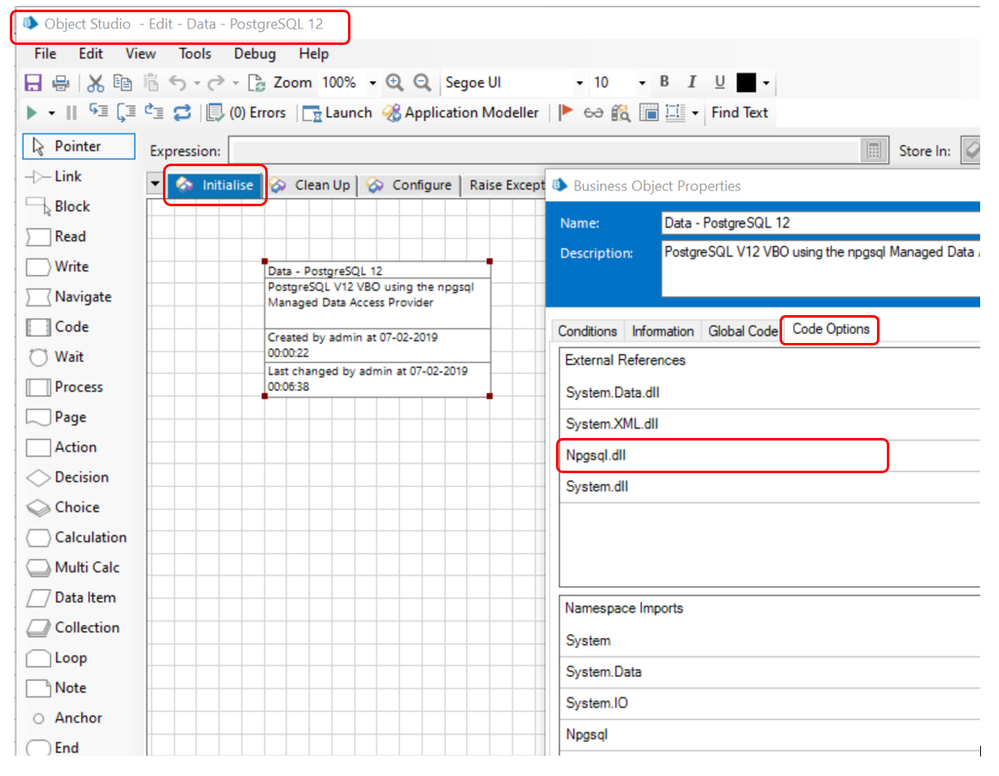Open the zoom percentage dropdown
This screenshot has width=999, height=776.
pos(372,83)
